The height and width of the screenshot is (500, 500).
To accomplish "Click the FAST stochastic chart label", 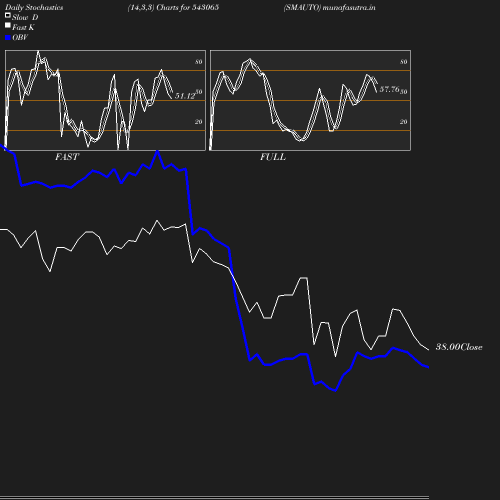I will [67, 157].
